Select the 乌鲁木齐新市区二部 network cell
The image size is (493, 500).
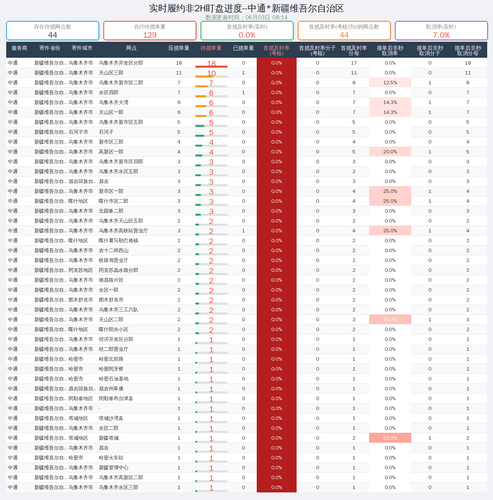pos(121,83)
